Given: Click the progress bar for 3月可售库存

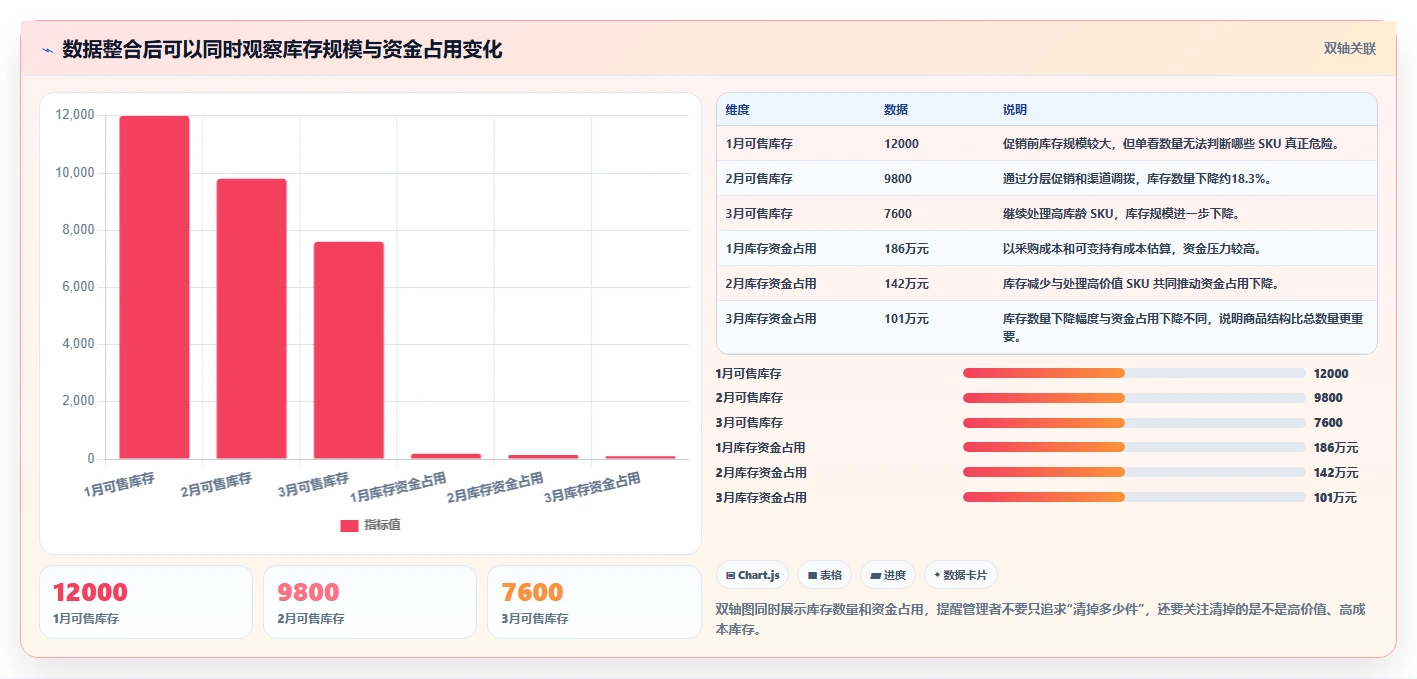Looking at the screenshot, I should coord(1134,423).
